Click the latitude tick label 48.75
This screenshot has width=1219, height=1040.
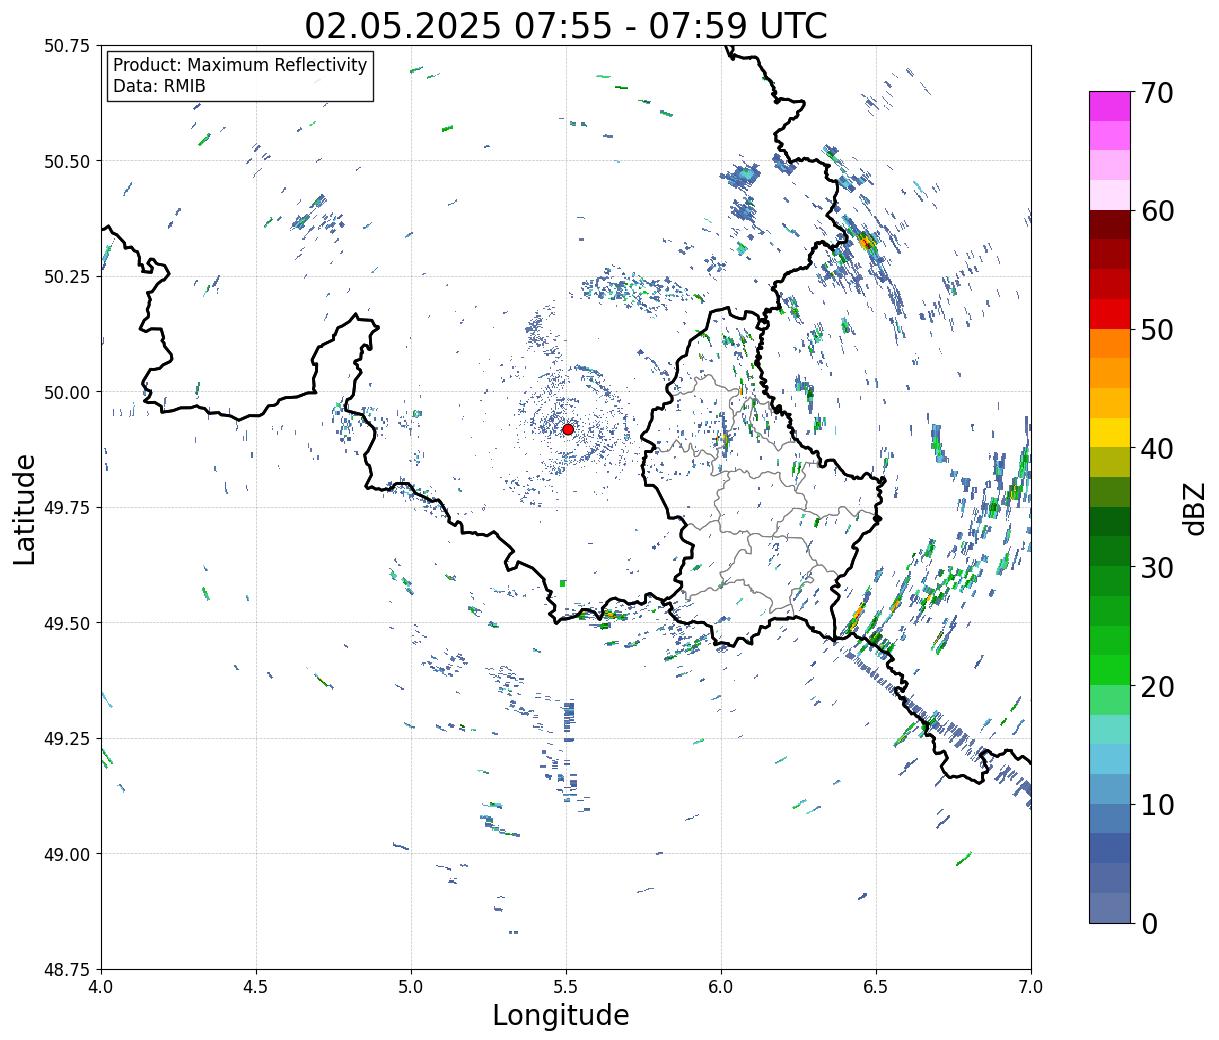[x=67, y=970]
